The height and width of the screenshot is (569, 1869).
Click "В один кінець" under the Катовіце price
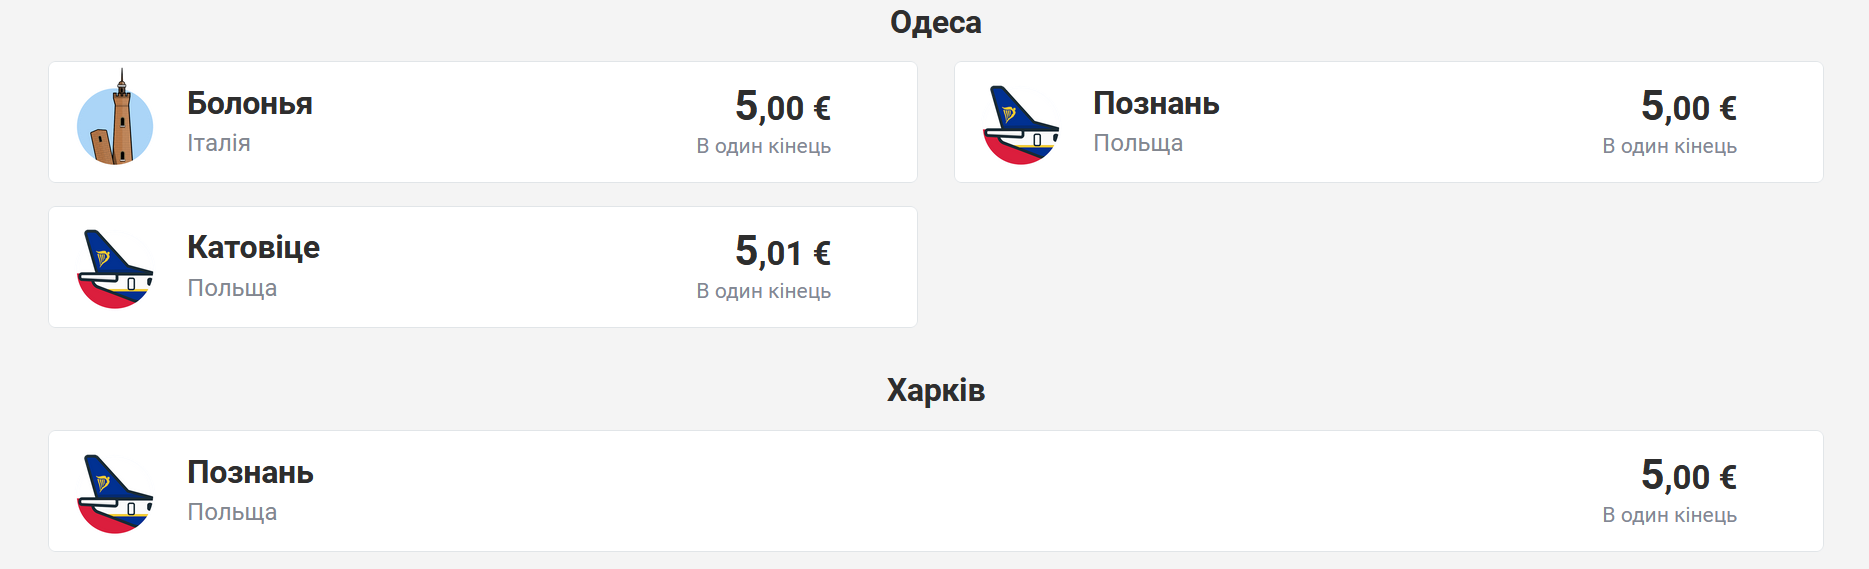(764, 291)
